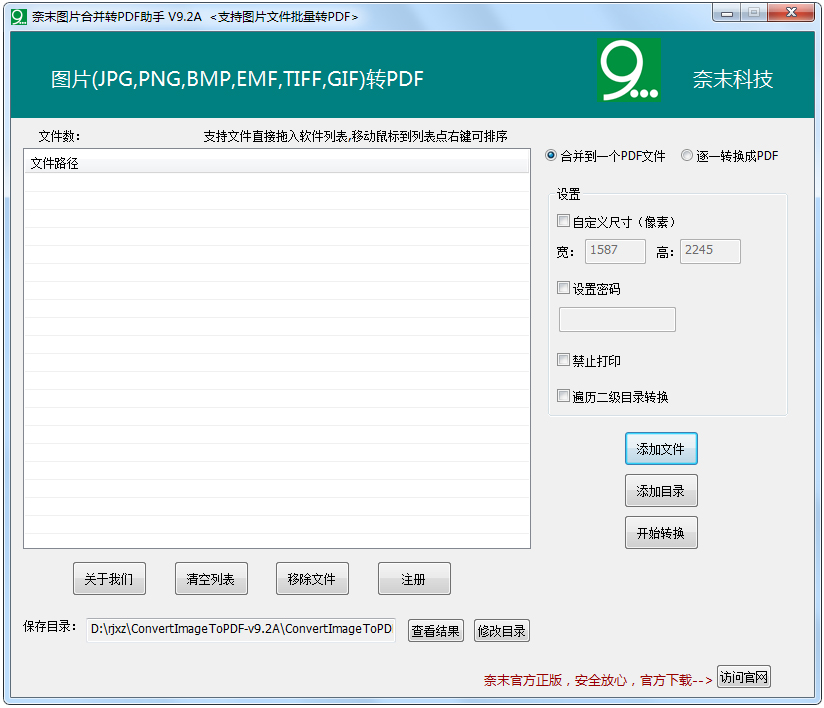This screenshot has width=824, height=708.
Task: Focus the password input box
Action: pyautogui.click(x=617, y=320)
